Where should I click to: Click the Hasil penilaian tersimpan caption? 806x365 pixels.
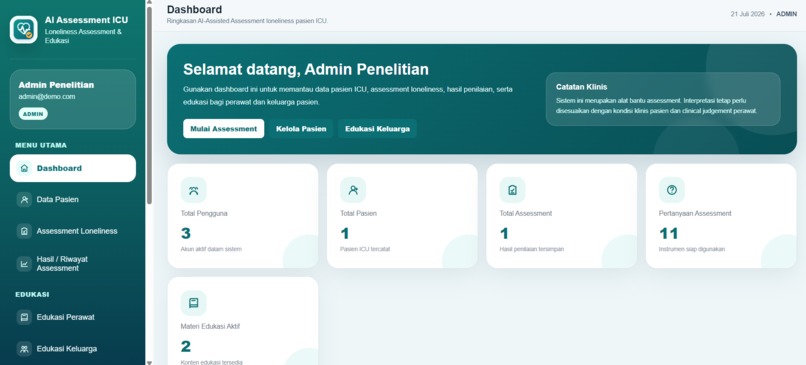click(x=532, y=249)
